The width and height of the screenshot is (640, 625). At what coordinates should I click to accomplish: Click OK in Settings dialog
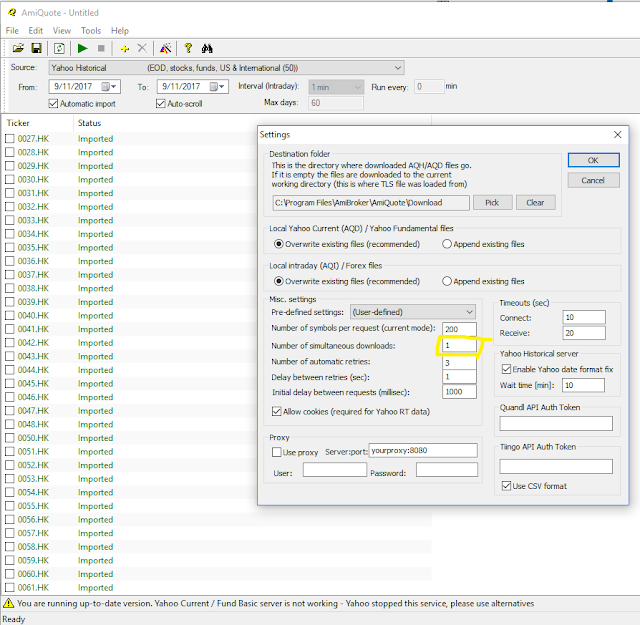tap(593, 160)
